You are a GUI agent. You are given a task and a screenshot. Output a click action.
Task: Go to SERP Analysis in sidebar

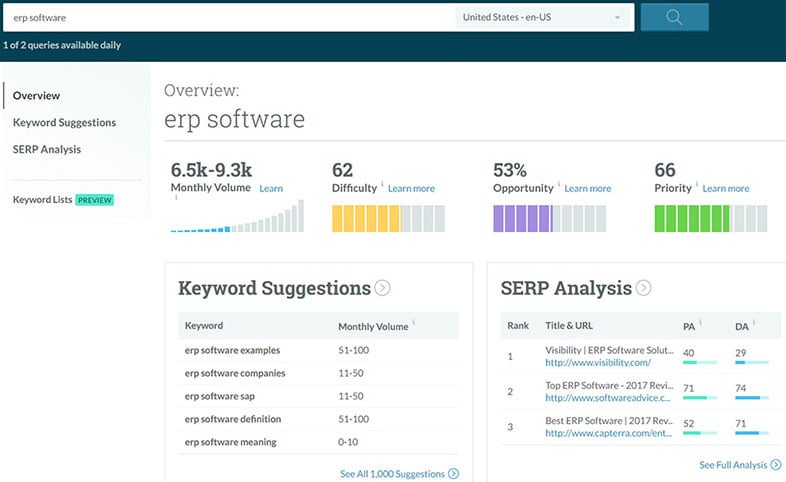(x=47, y=149)
